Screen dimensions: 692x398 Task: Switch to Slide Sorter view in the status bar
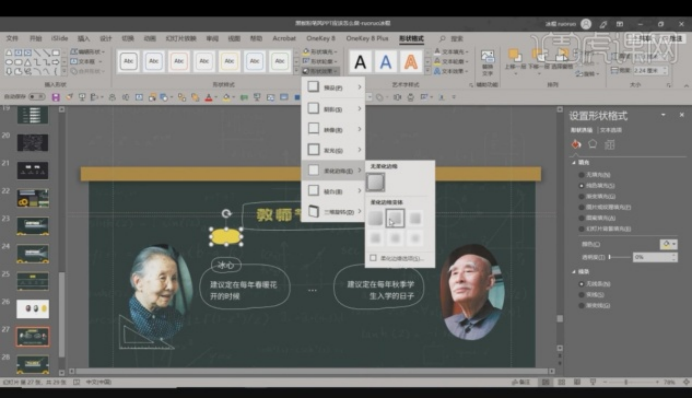[x=561, y=382]
